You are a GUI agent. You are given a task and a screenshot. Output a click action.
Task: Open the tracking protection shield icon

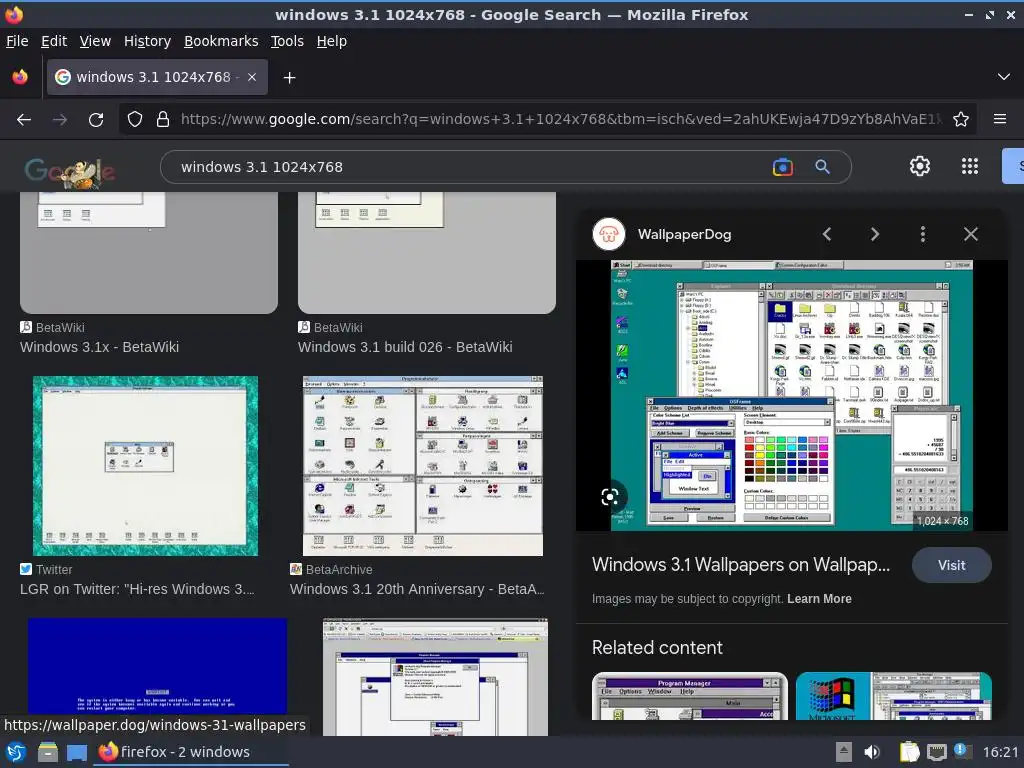point(135,119)
